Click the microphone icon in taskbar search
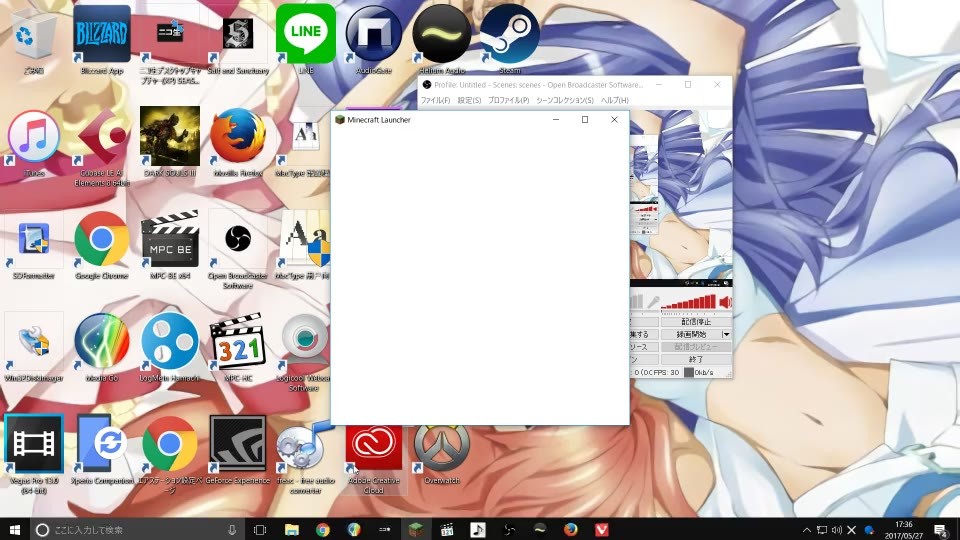The image size is (960, 540). (232, 530)
